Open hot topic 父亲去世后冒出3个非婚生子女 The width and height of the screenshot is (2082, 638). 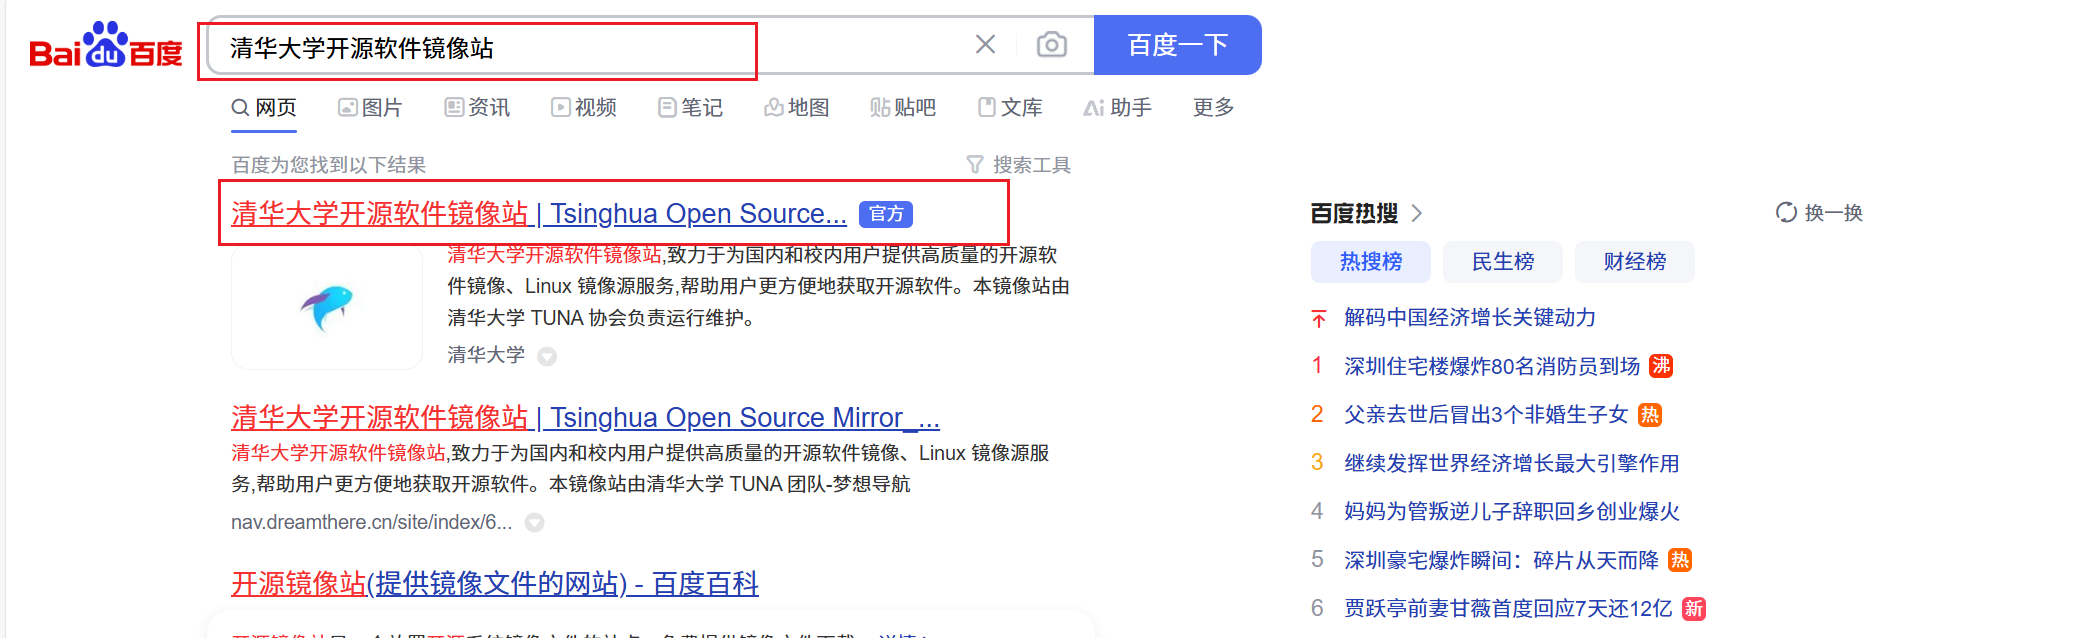tap(1486, 415)
